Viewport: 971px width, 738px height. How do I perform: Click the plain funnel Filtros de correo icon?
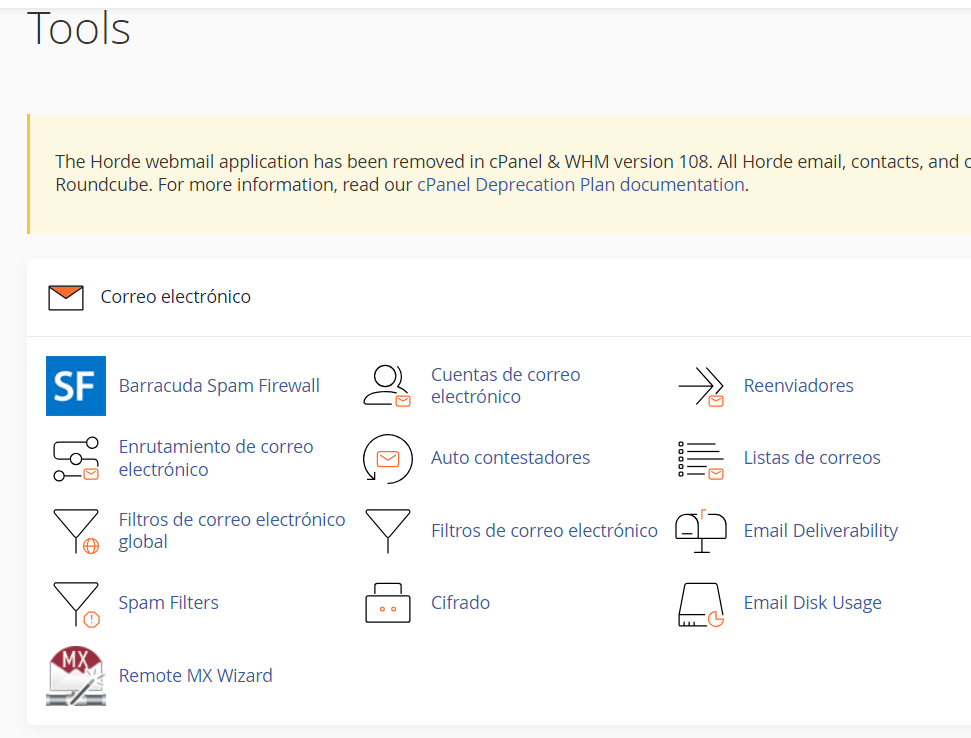388,531
